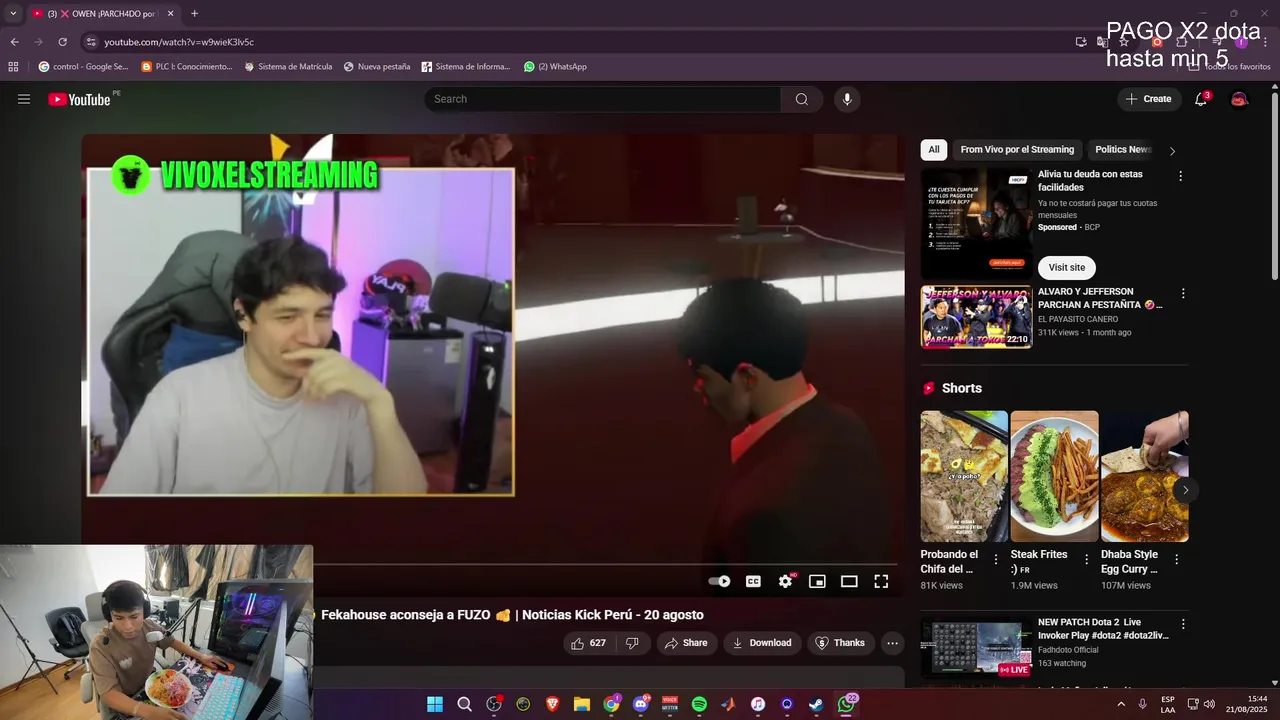Open a new browser tab
The width and height of the screenshot is (1280, 720).
194,14
